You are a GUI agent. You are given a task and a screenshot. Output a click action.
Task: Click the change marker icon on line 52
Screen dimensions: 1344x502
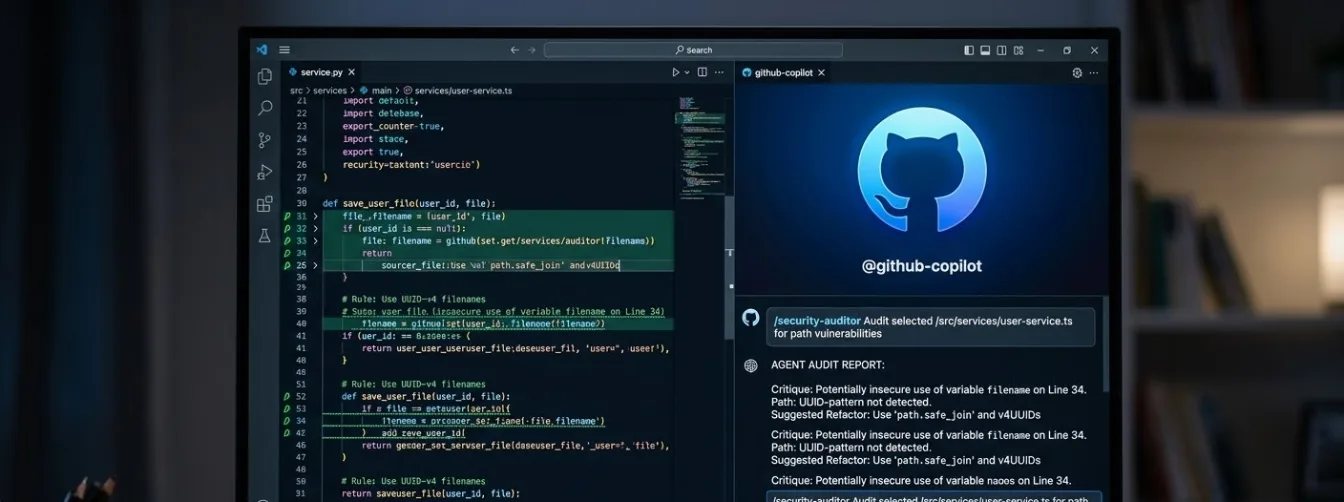click(x=287, y=396)
